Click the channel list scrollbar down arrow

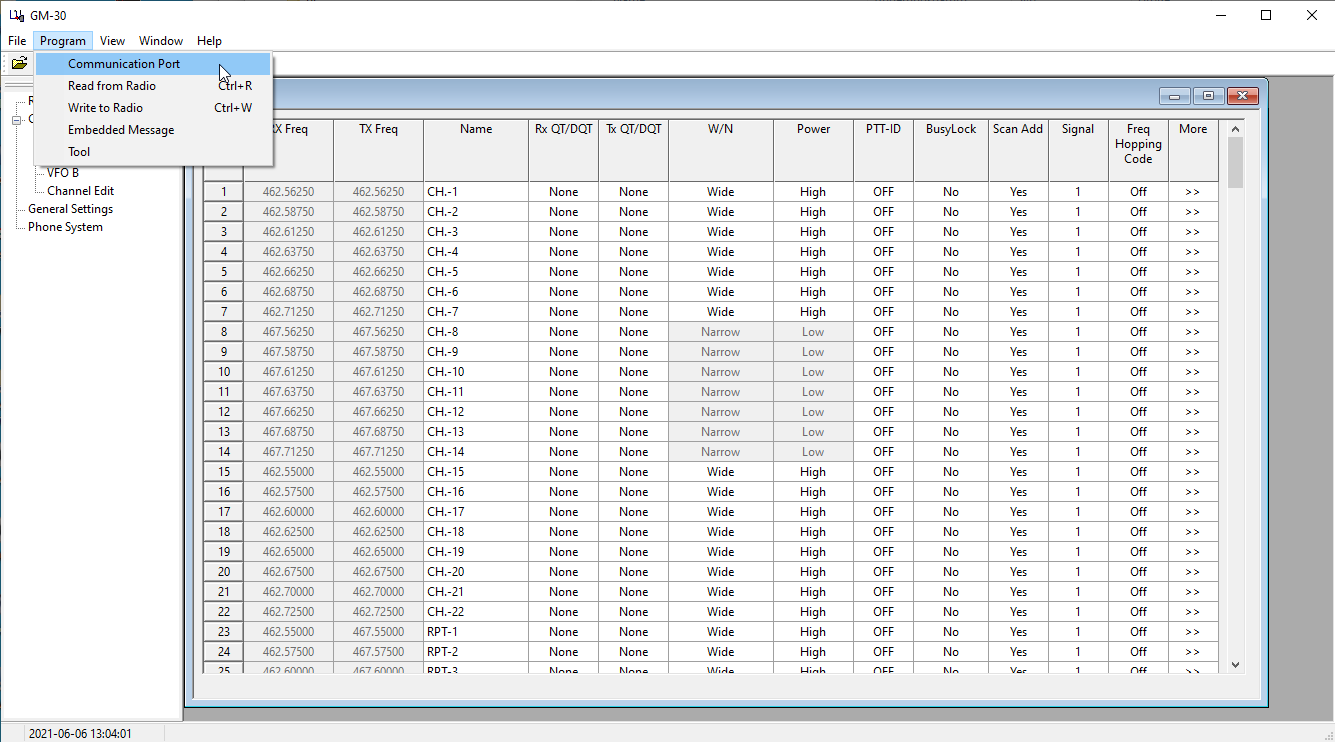[1235, 664]
